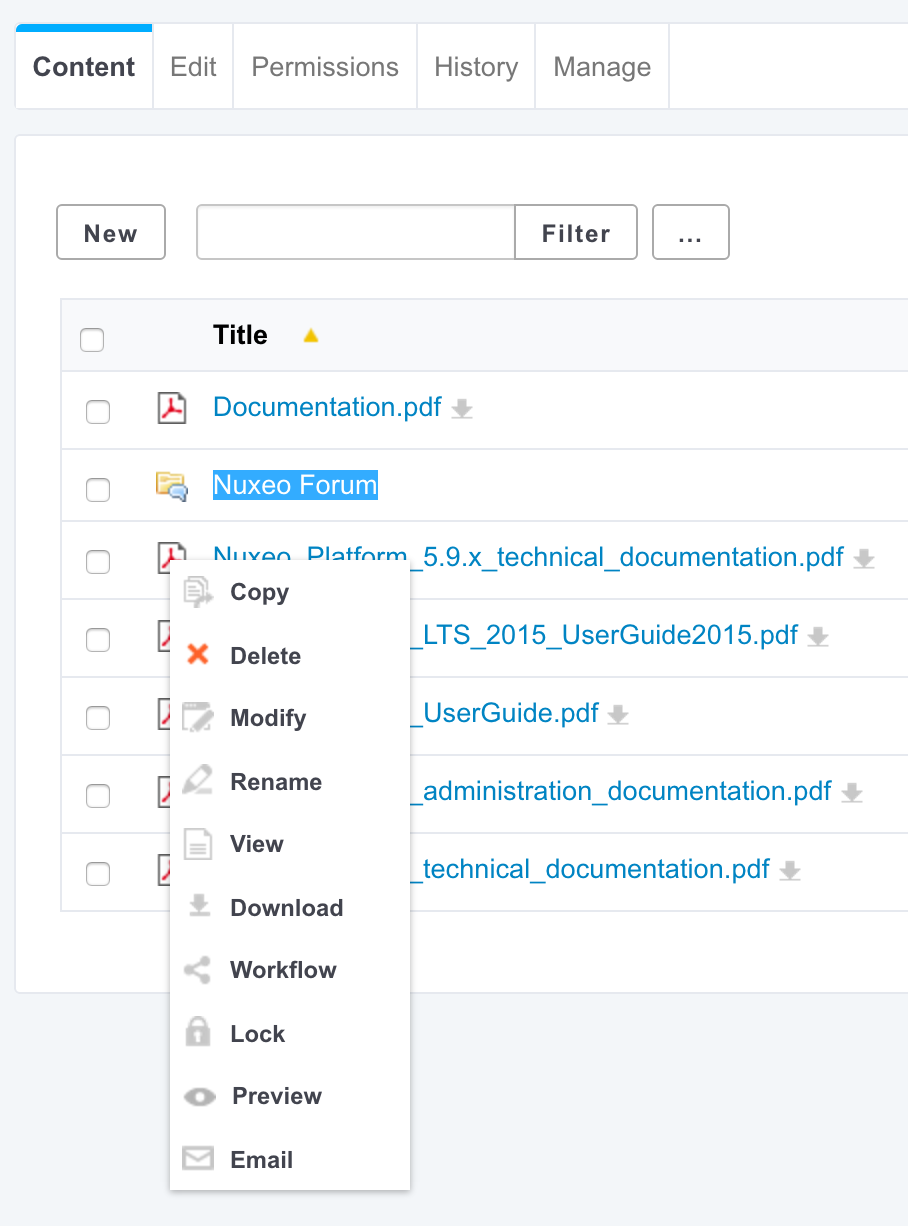Check the box for _UserGuide.pdf row

[98, 717]
